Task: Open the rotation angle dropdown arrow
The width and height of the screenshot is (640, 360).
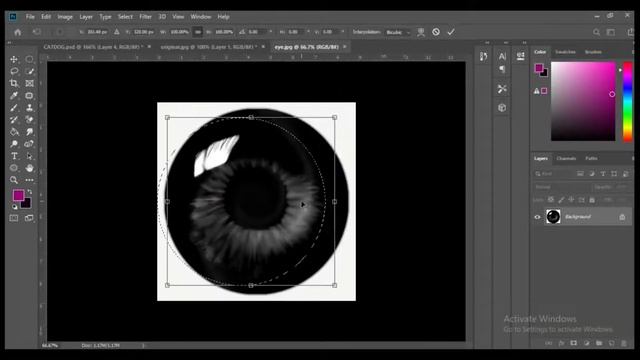Action: 270,32
